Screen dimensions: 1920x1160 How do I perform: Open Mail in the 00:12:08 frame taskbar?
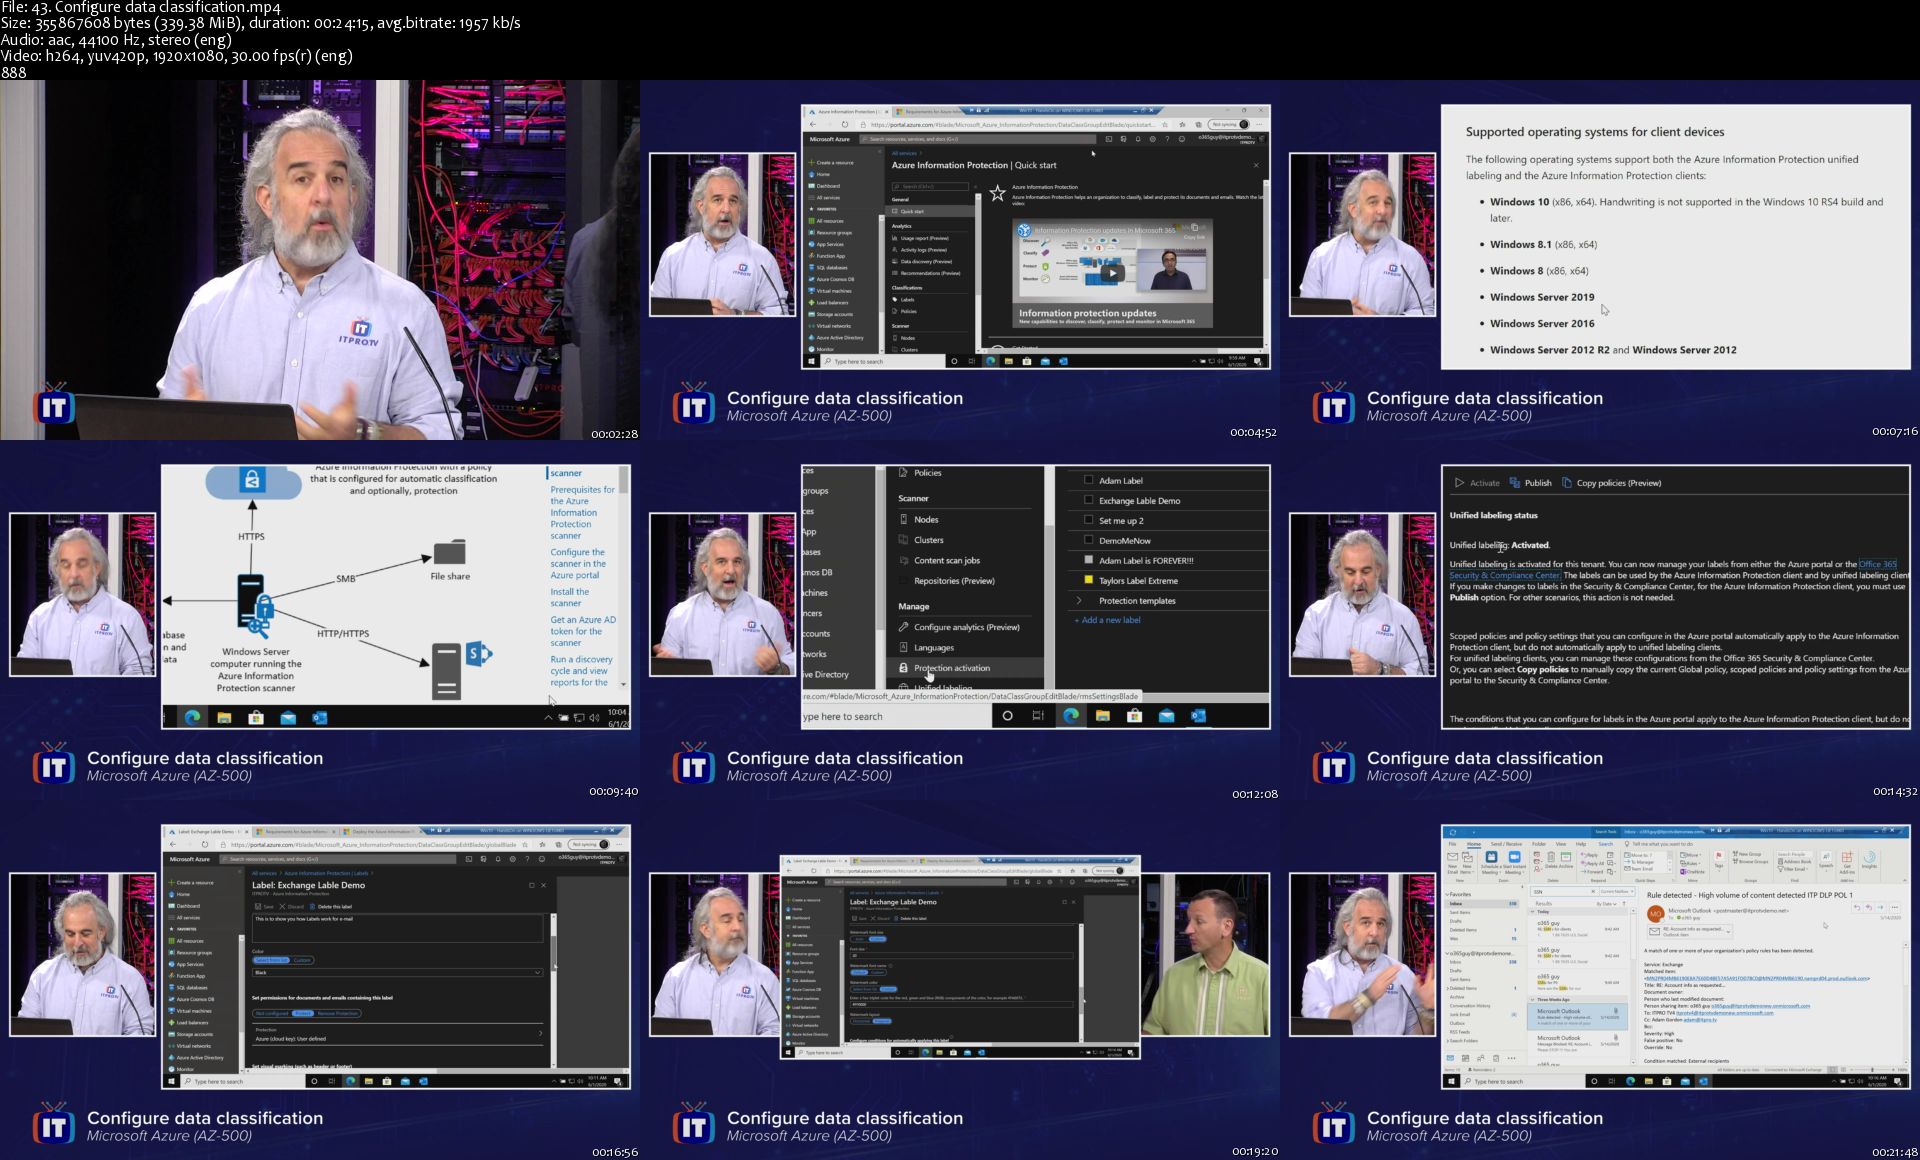pos(1166,716)
